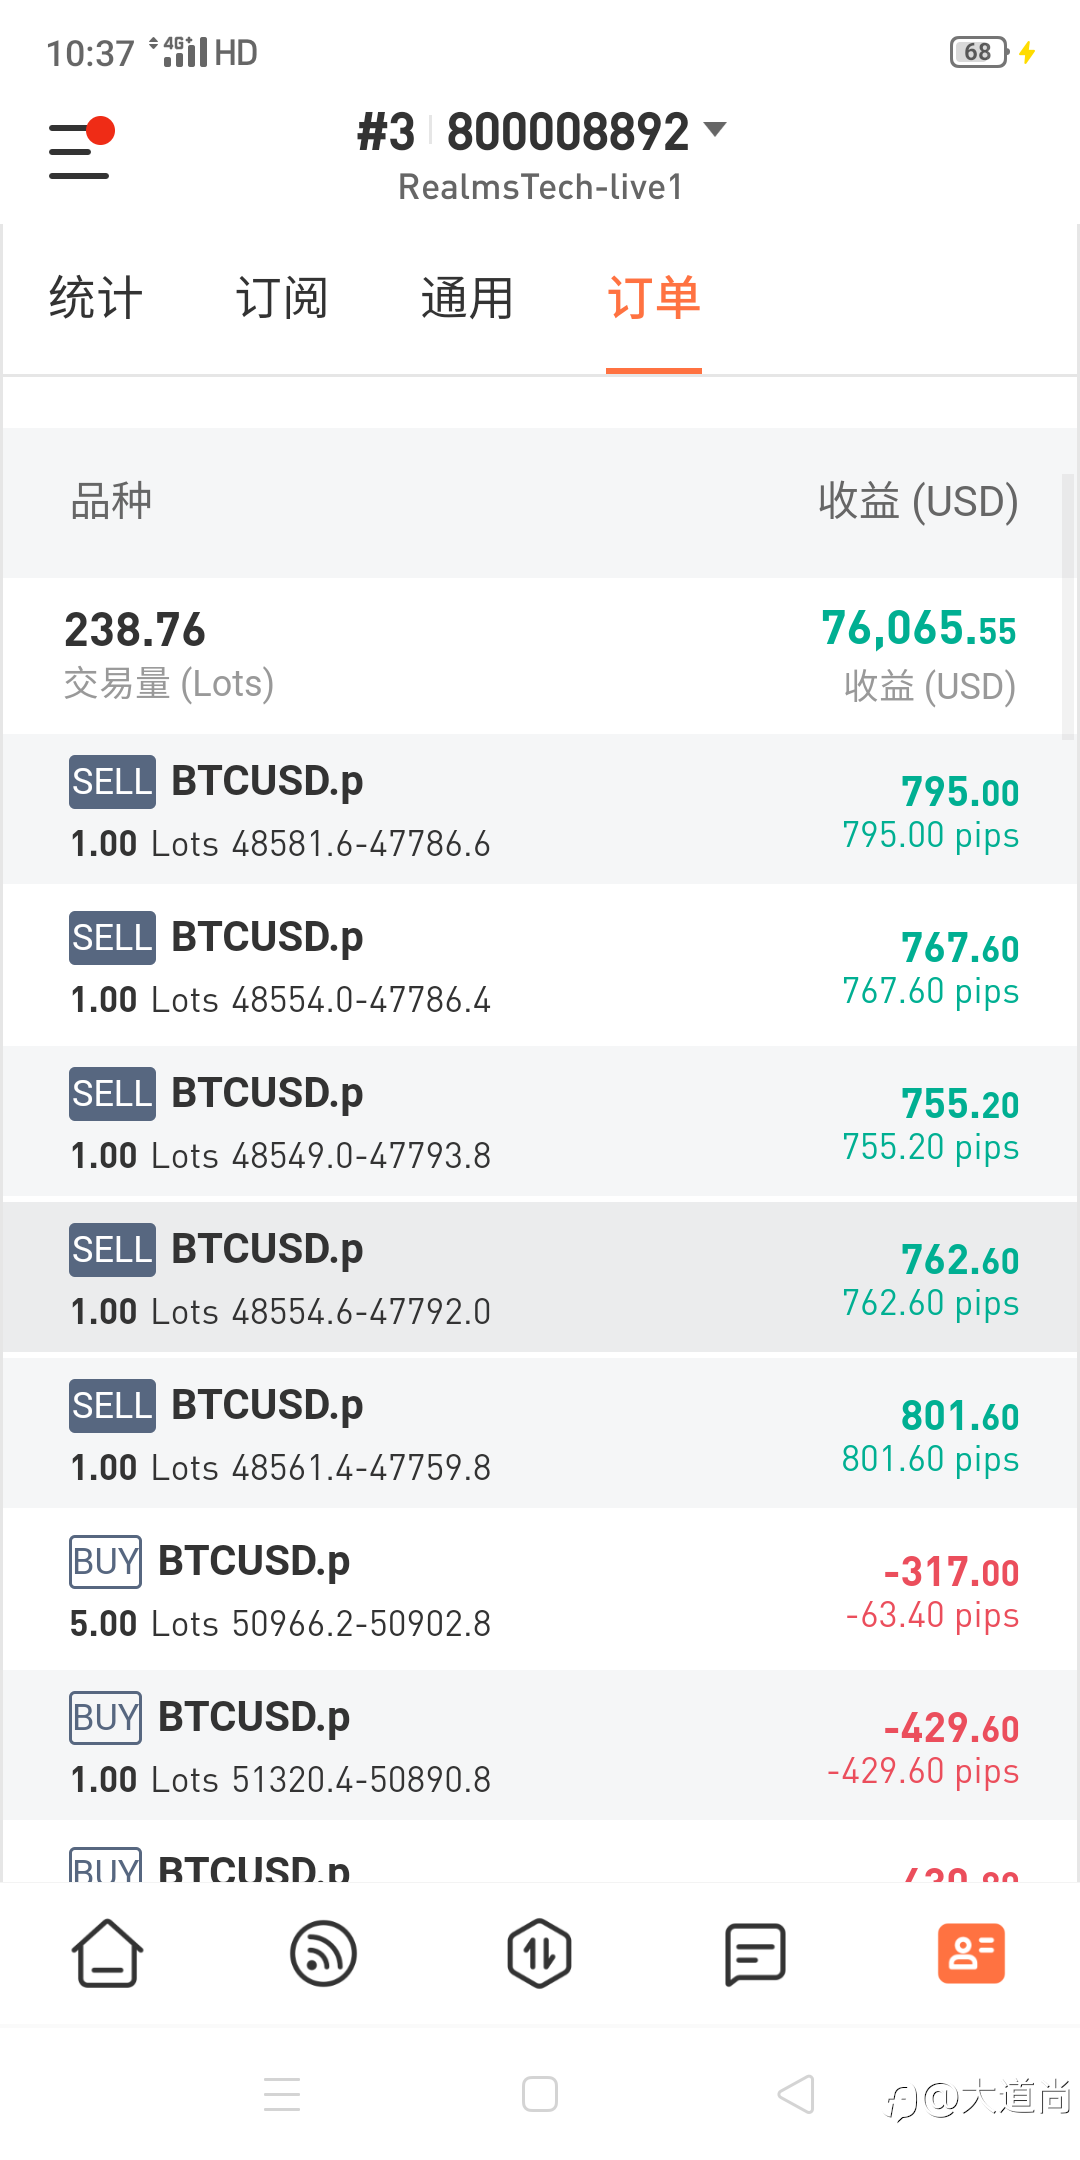Switch to the 订阅 tab
1080x2160 pixels.
click(282, 298)
